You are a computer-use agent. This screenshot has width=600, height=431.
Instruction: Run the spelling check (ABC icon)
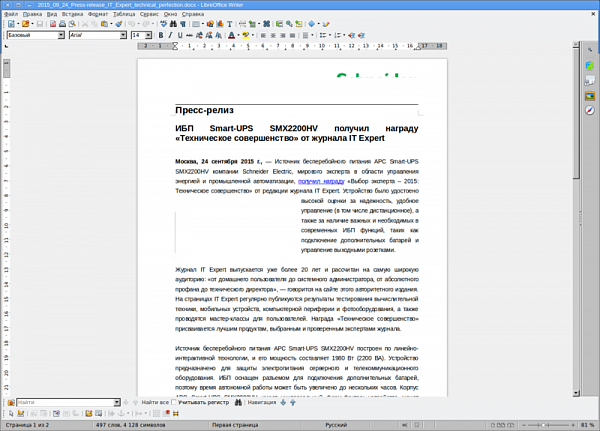(164, 24)
